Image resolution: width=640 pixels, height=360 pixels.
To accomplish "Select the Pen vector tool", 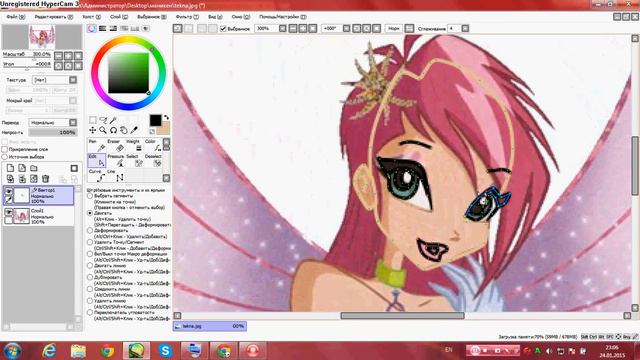I will pos(96,145).
